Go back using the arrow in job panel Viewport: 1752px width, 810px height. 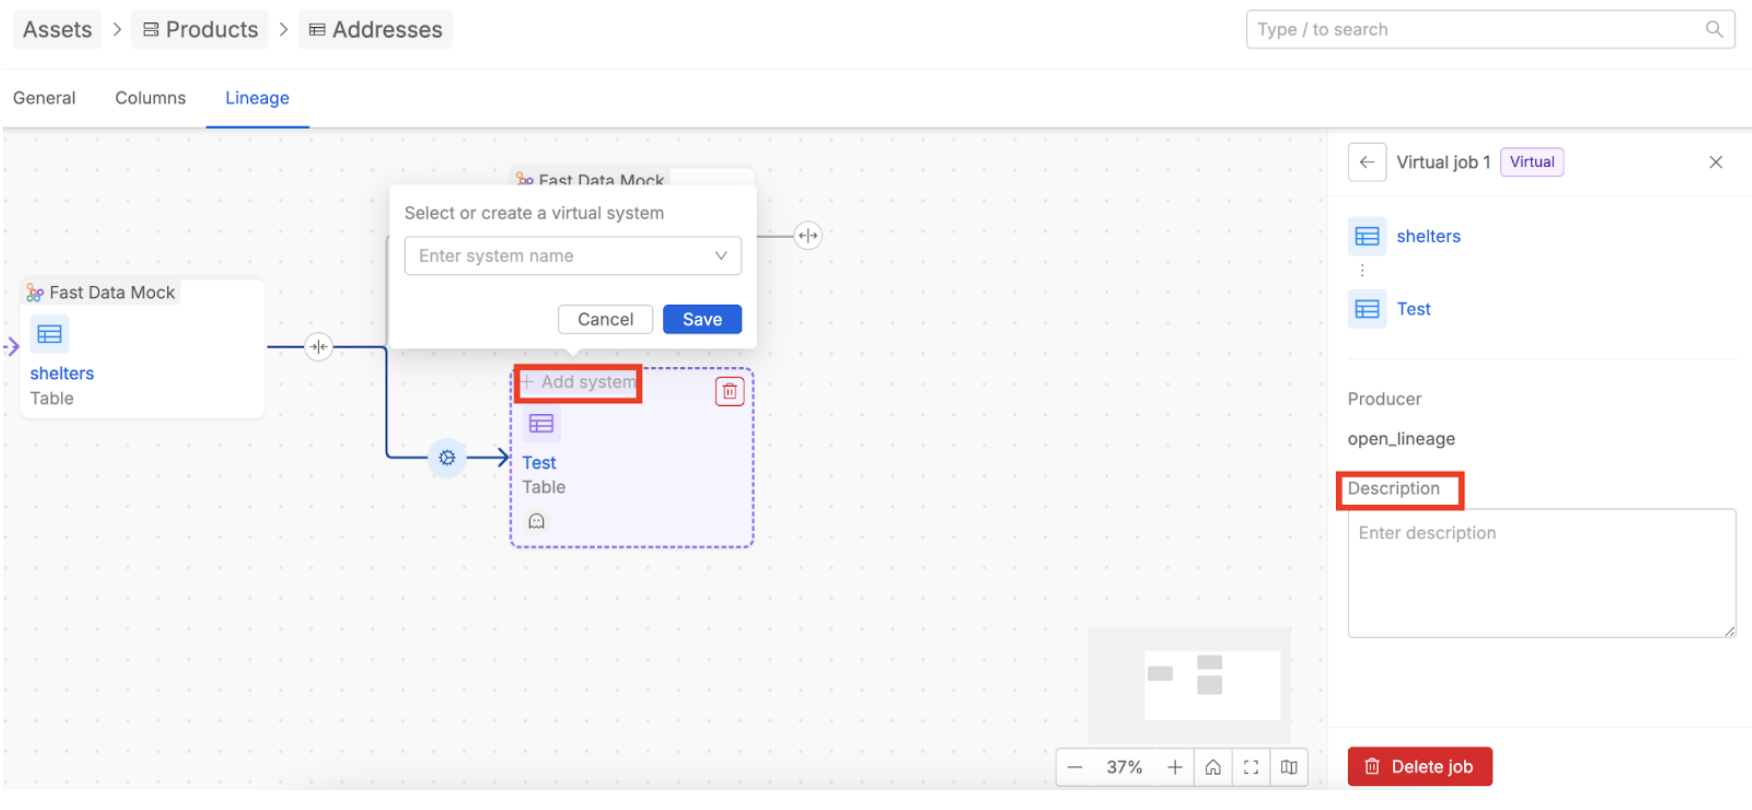click(x=1366, y=162)
